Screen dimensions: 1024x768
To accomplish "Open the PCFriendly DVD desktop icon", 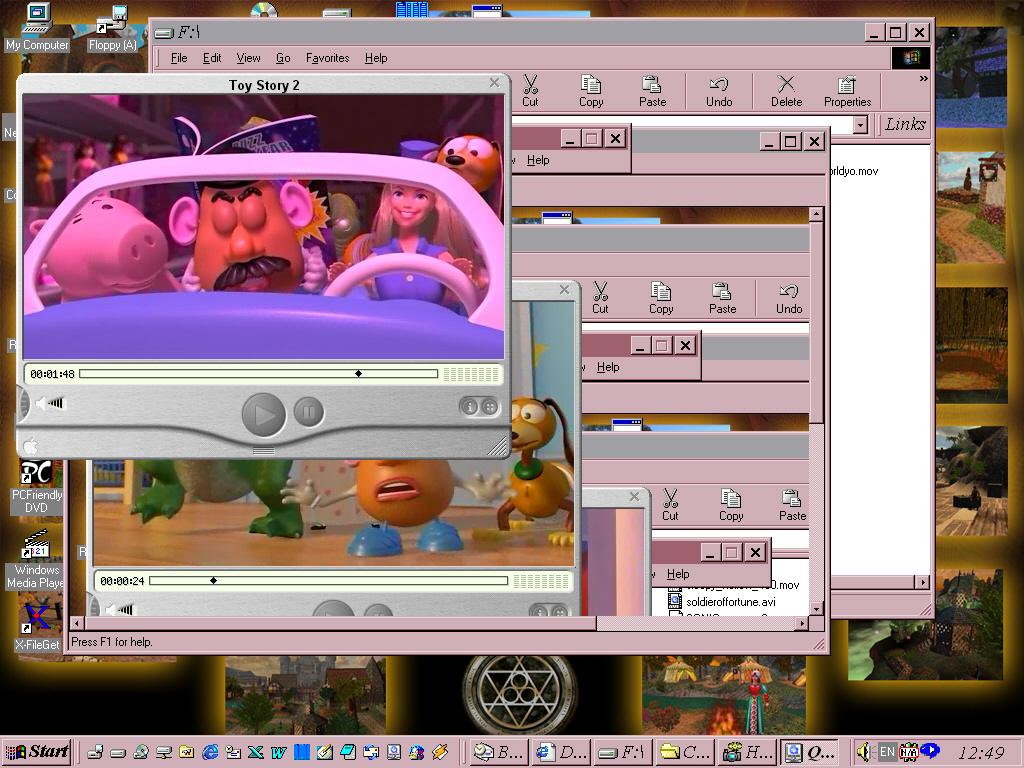I will point(37,487).
